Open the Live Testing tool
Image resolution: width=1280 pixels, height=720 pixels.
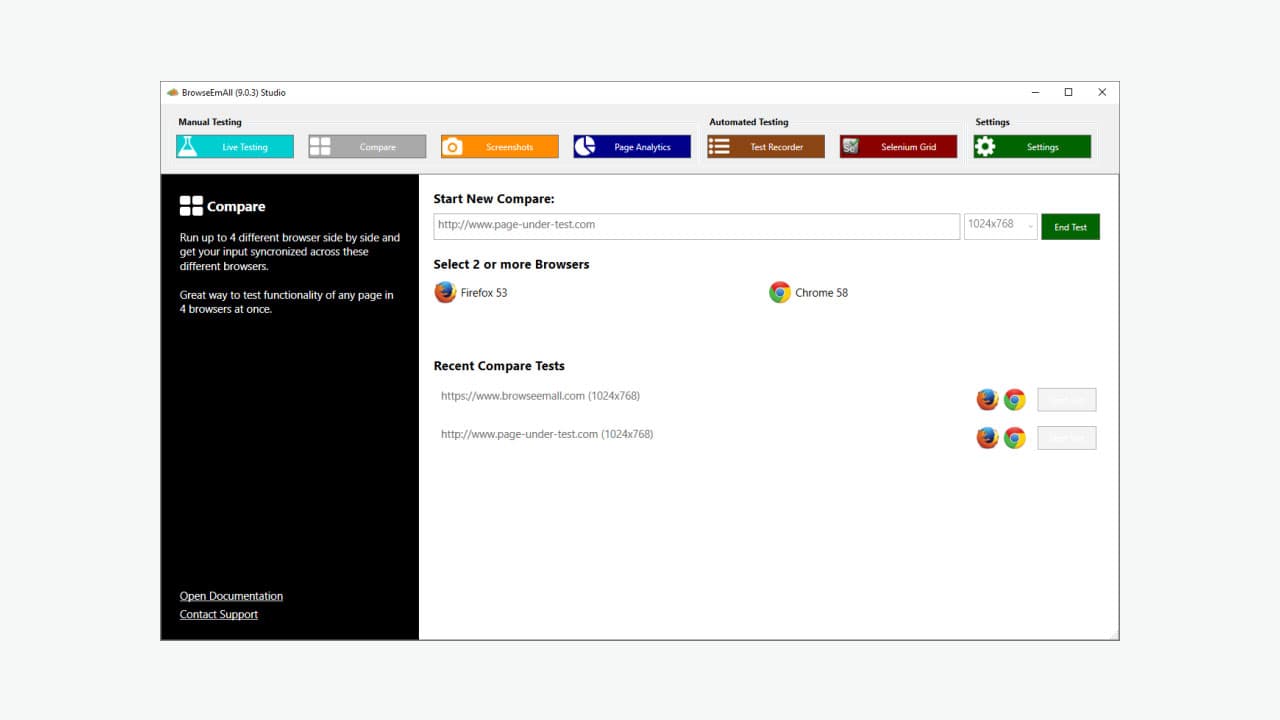click(234, 146)
